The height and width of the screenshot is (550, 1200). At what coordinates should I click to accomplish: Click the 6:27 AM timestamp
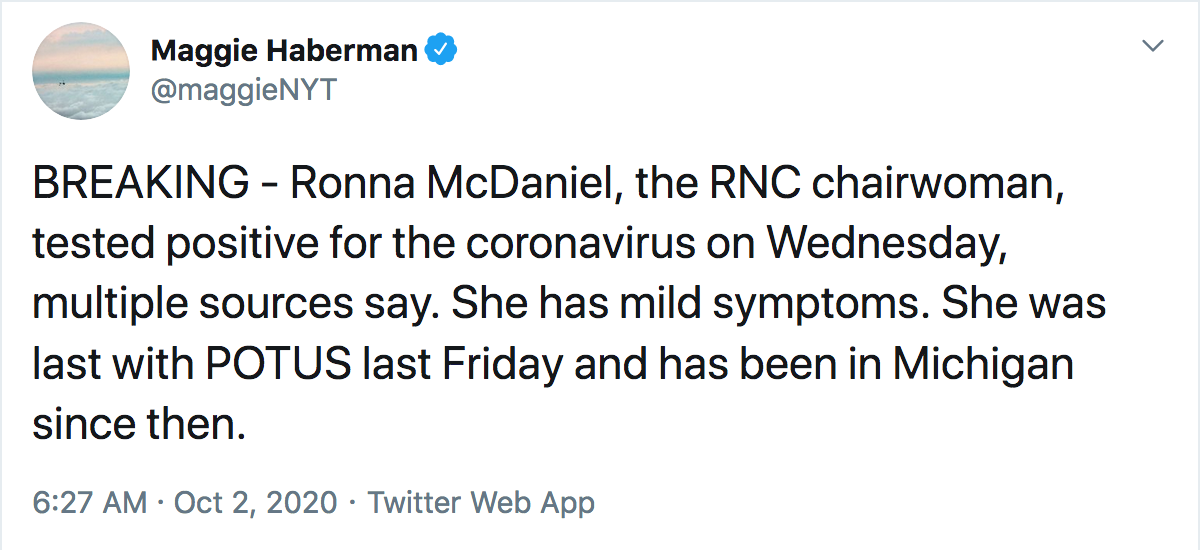point(90,502)
